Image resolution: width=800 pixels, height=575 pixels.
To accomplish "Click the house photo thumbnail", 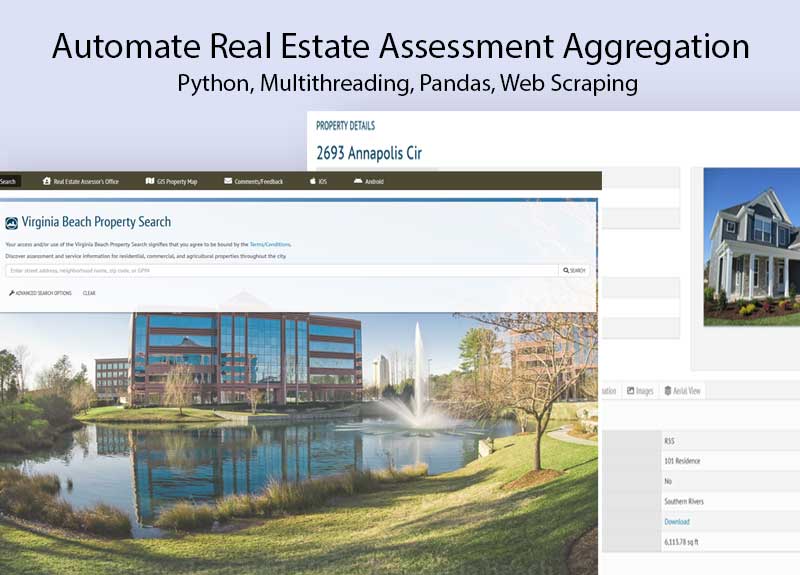I will click(x=752, y=246).
